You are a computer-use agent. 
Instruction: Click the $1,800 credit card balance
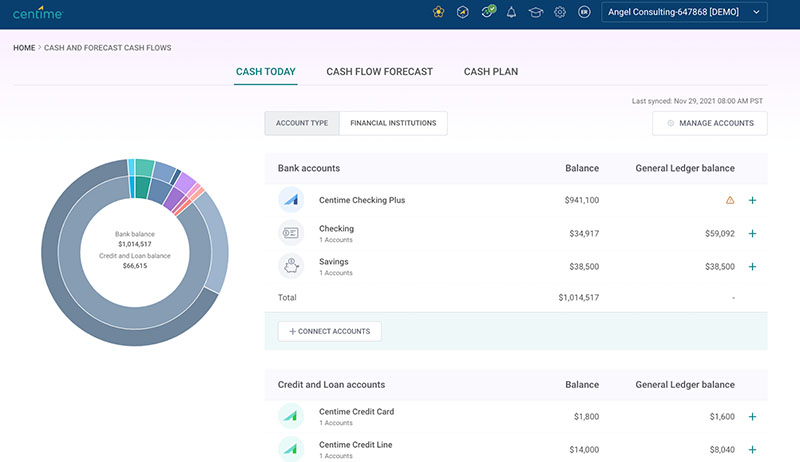[x=586, y=417]
